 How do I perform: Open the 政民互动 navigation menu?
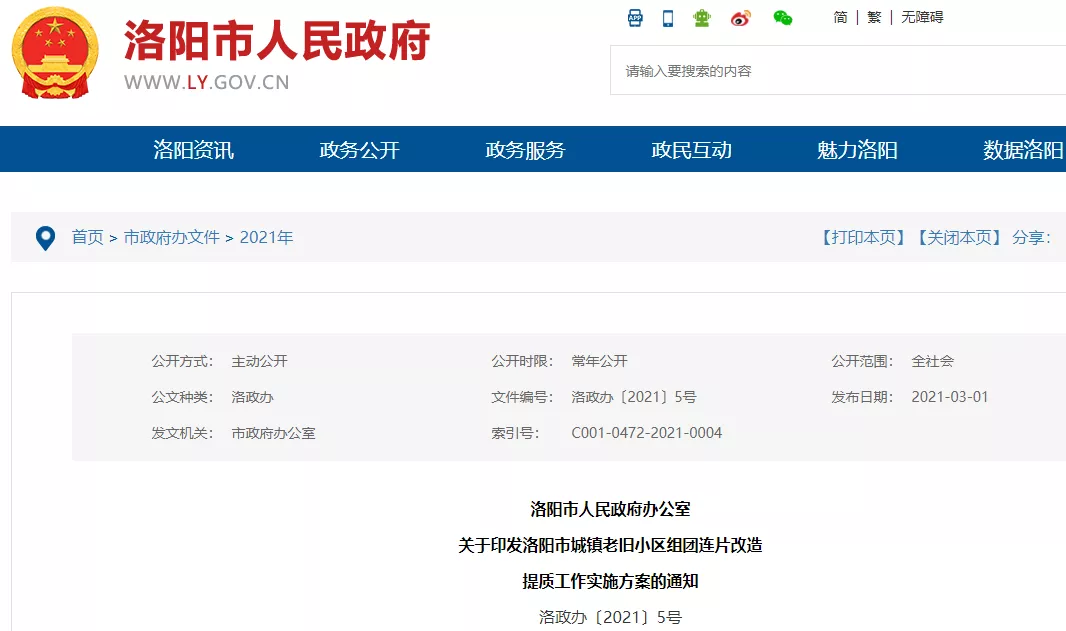click(x=692, y=149)
